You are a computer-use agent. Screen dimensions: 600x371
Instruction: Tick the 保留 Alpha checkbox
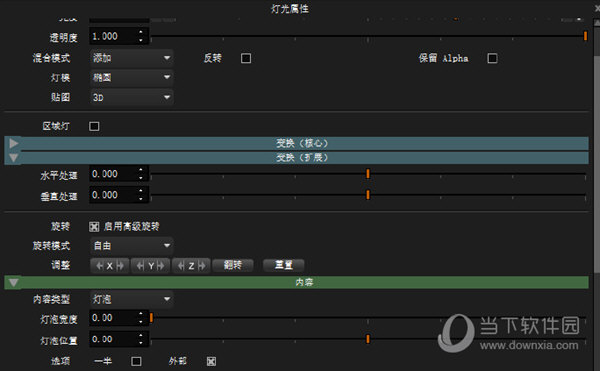click(492, 59)
